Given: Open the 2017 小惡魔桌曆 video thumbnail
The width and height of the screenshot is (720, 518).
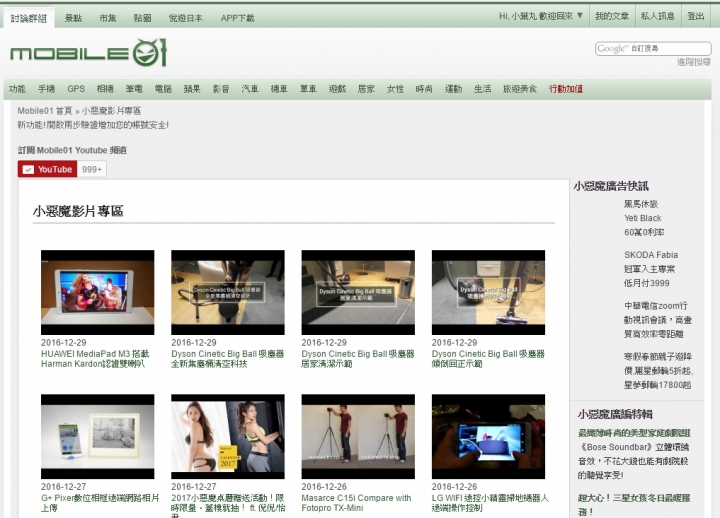Looking at the screenshot, I should (228, 436).
